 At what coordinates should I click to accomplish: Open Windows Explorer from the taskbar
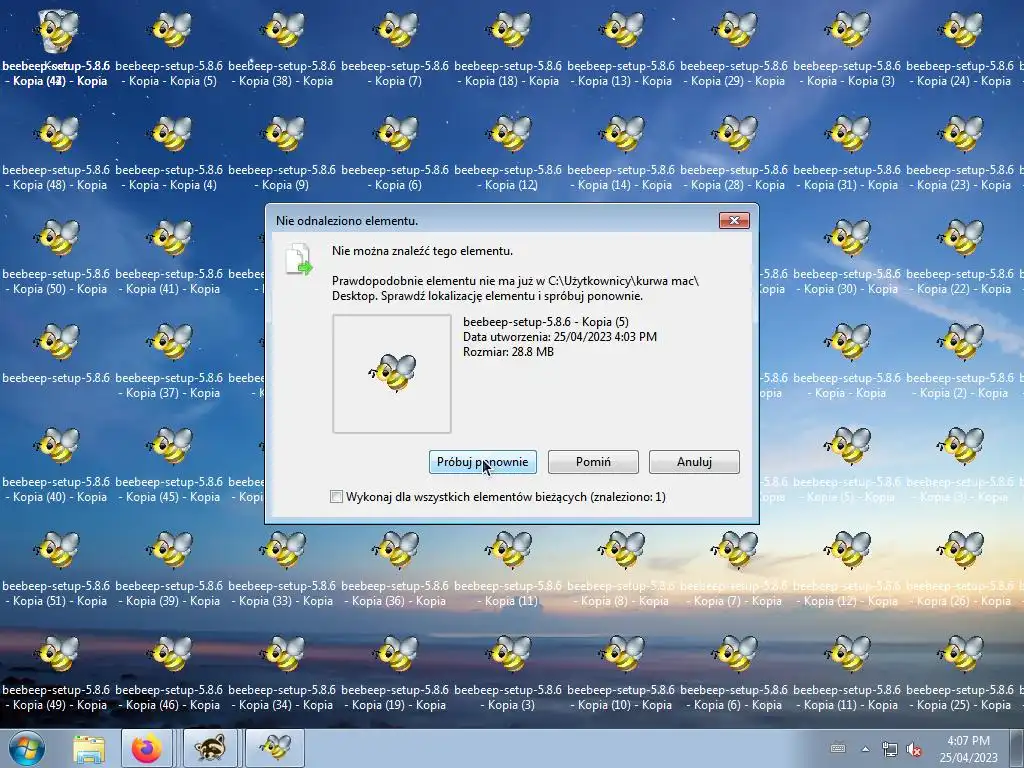(x=89, y=749)
